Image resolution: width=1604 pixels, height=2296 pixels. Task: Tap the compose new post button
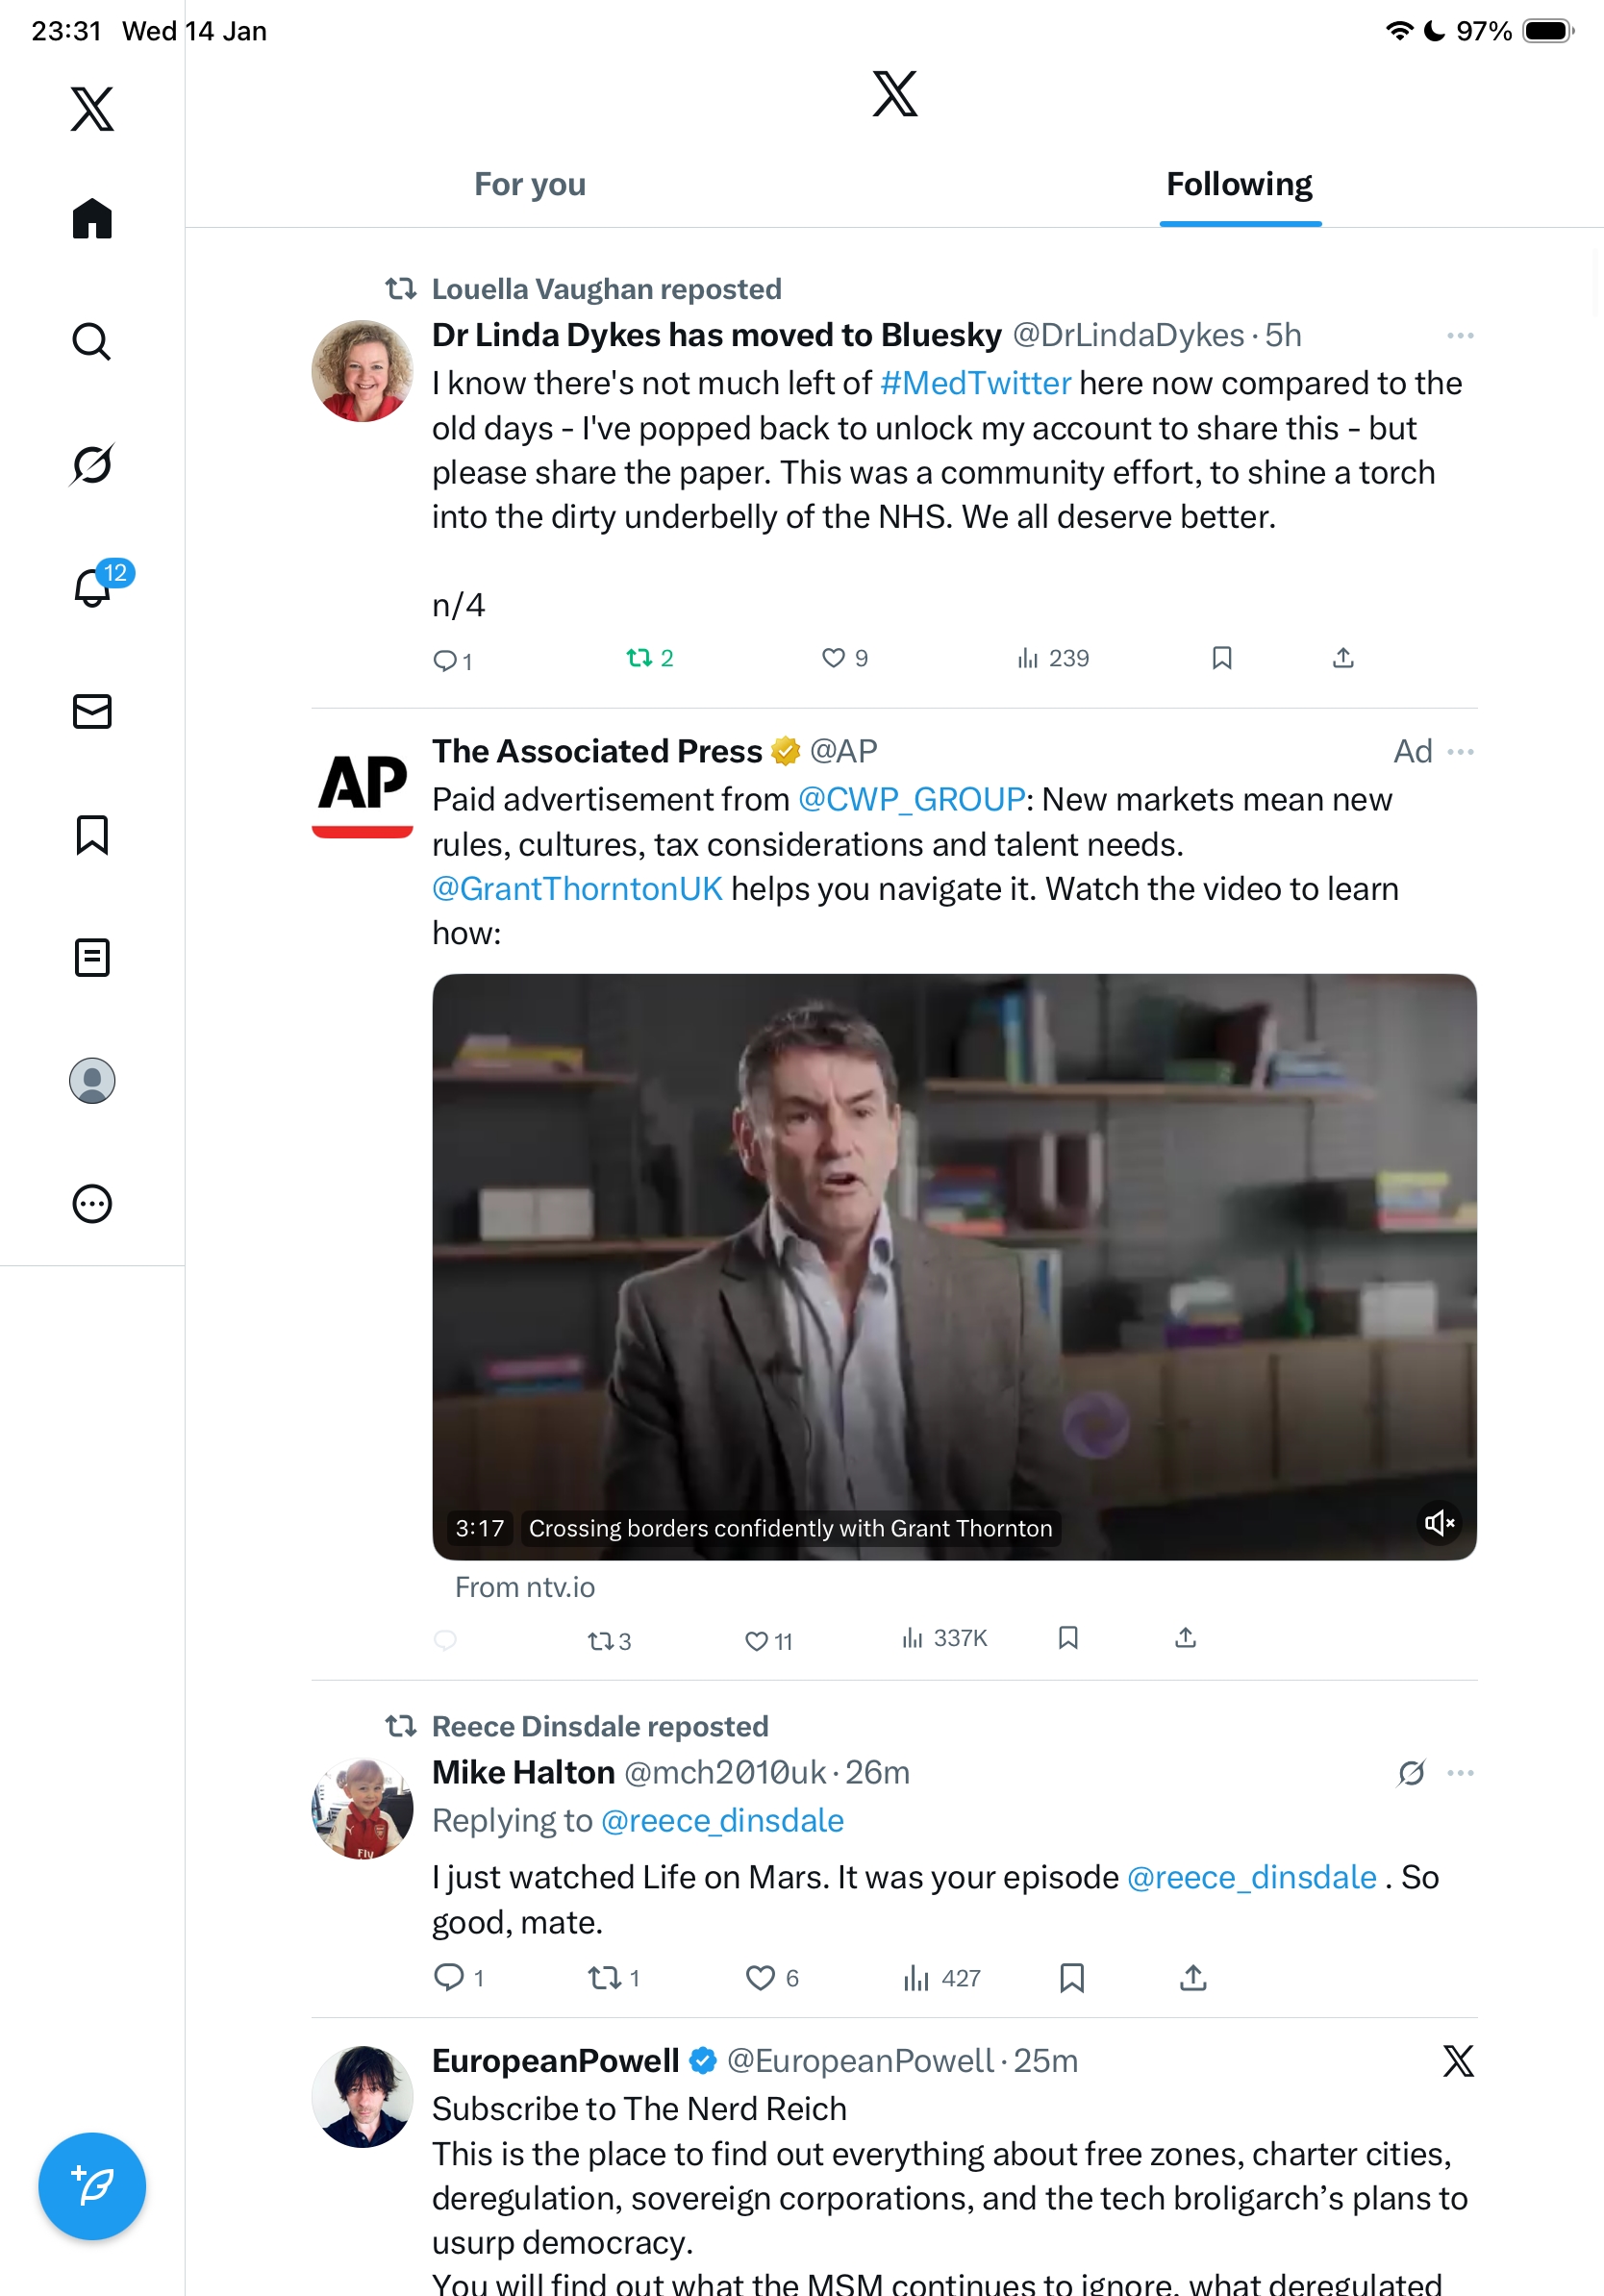coord(92,2186)
